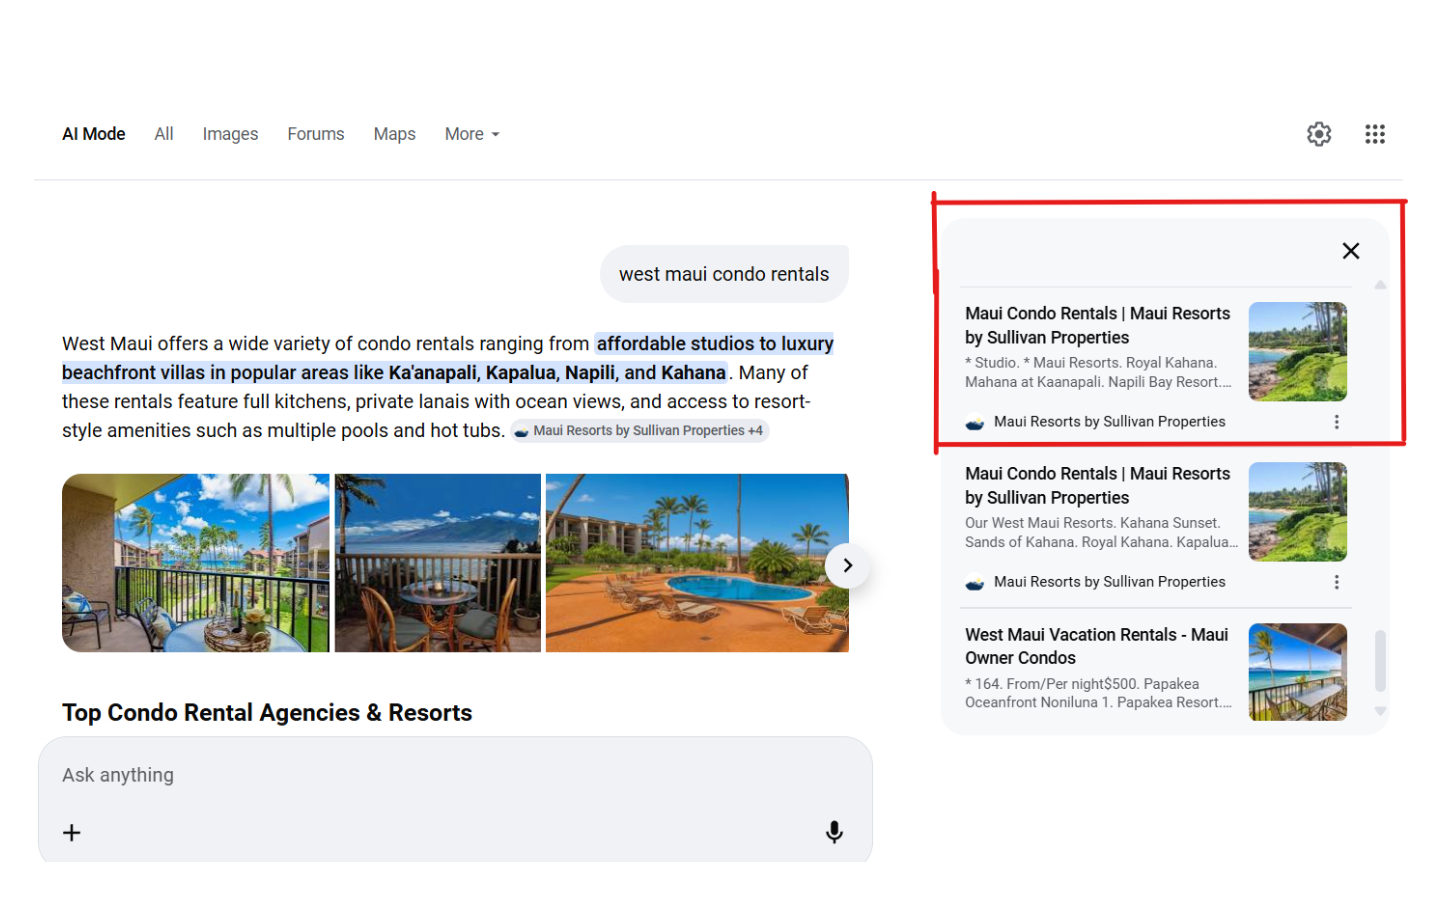Click snippet text 'Our West Maui Resorts. Kahana Sunset.'

pyautogui.click(x=1093, y=523)
